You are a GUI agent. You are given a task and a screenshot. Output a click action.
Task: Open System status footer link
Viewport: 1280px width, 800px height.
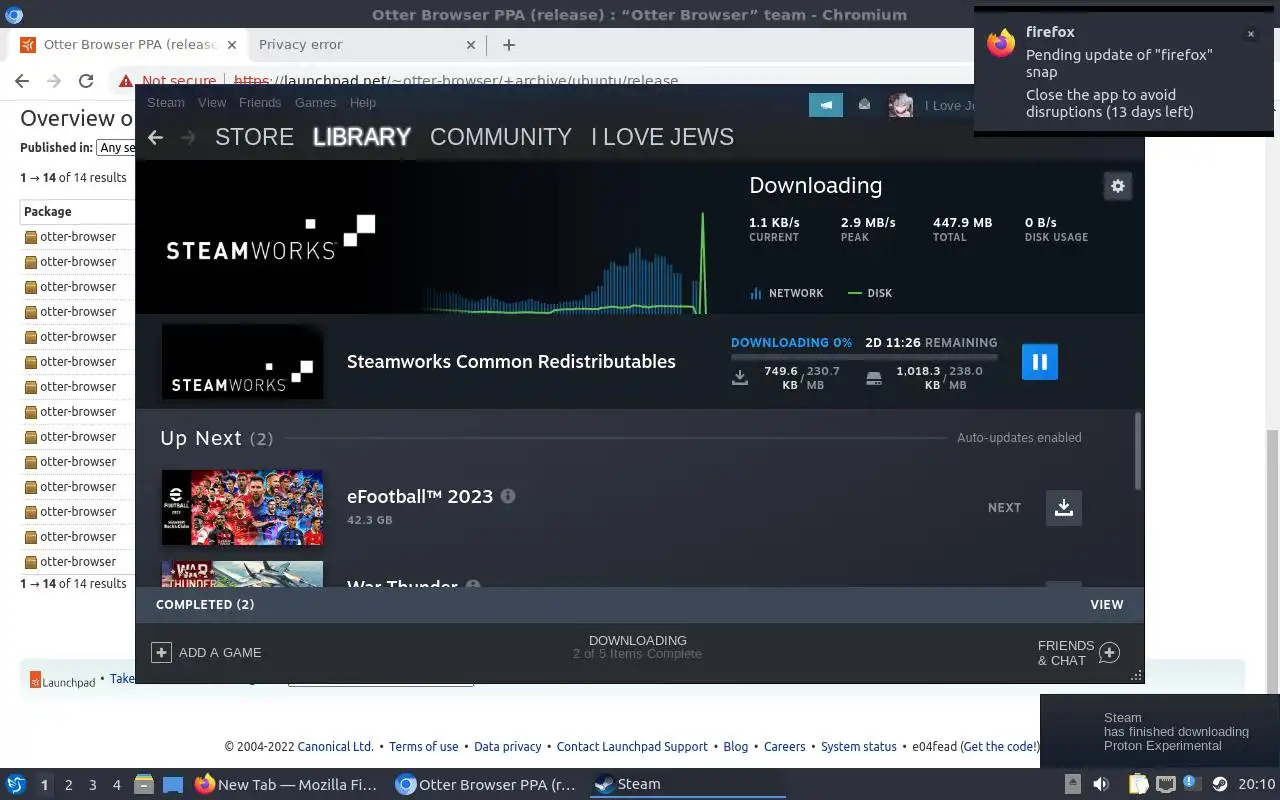[x=859, y=747]
